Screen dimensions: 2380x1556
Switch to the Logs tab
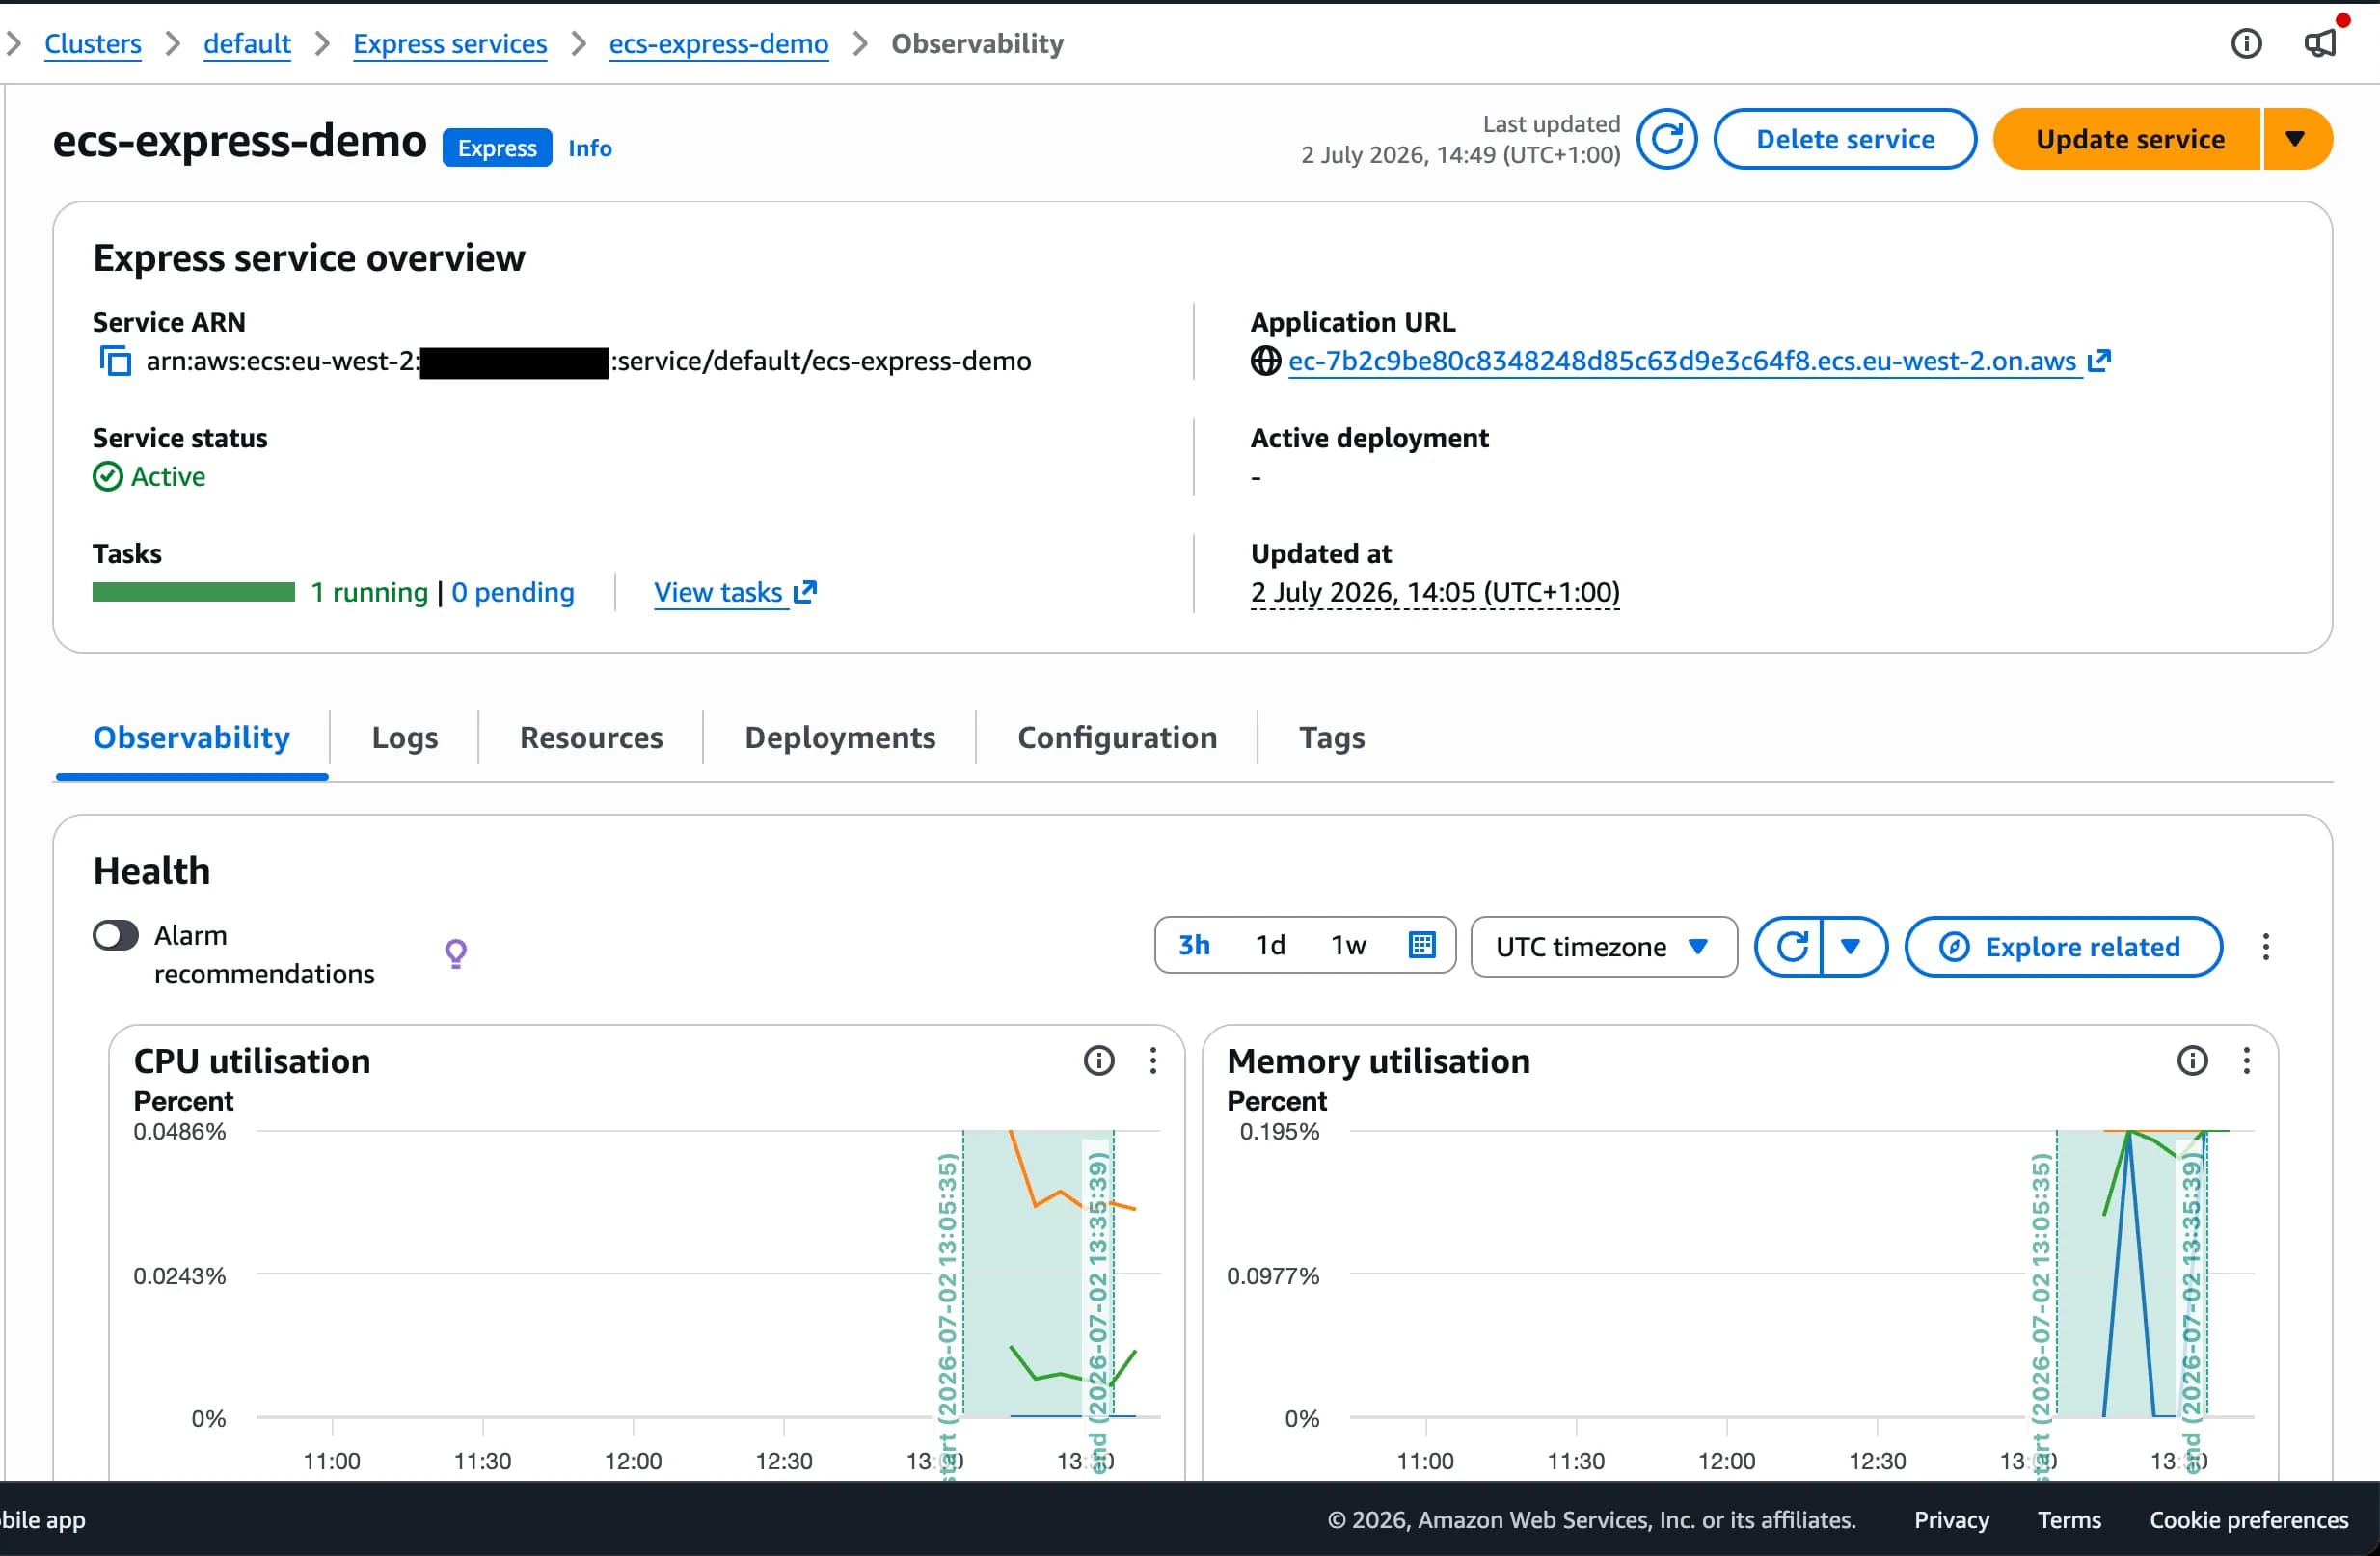pyautogui.click(x=404, y=737)
